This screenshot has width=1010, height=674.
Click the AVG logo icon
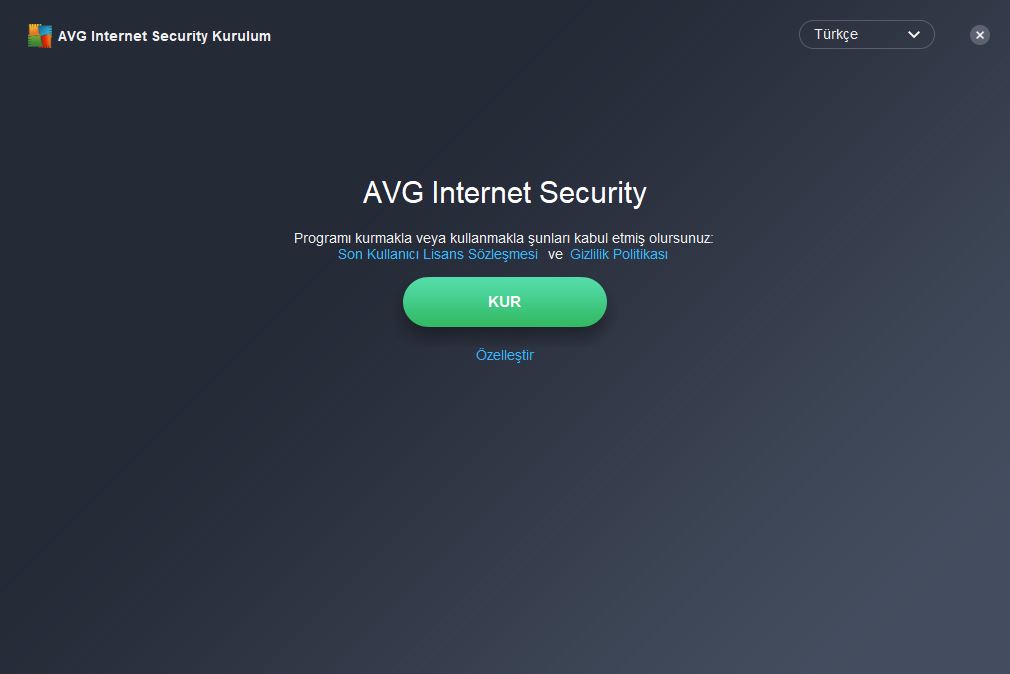(39, 36)
